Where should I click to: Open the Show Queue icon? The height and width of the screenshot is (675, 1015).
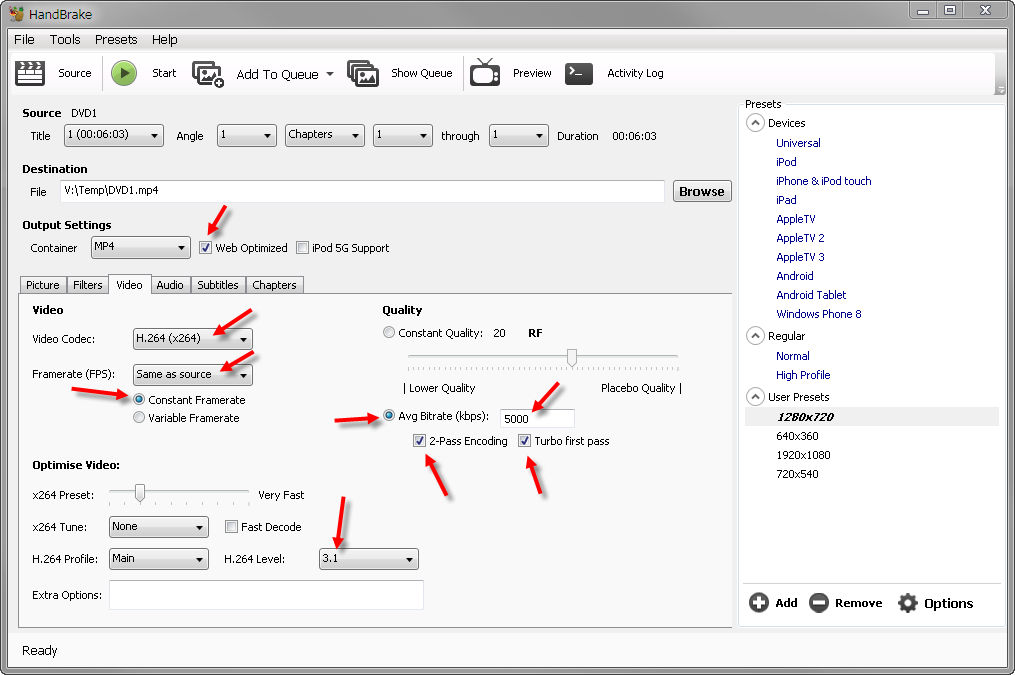363,73
